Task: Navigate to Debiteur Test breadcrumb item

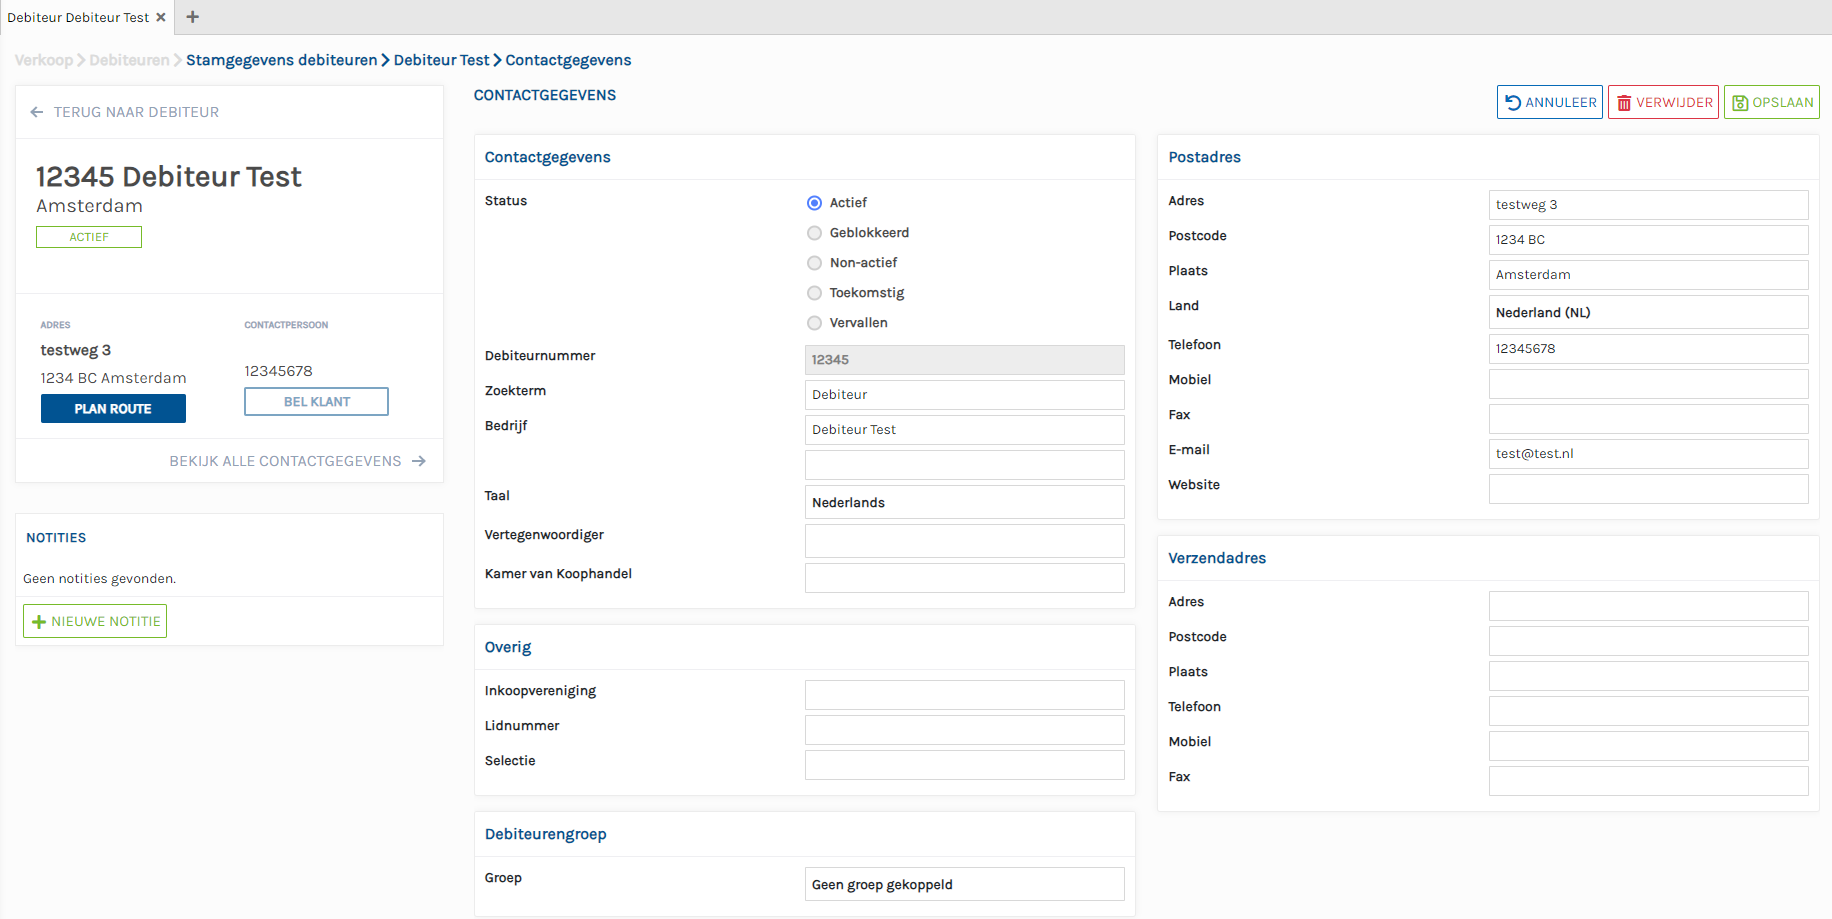Action: (441, 60)
